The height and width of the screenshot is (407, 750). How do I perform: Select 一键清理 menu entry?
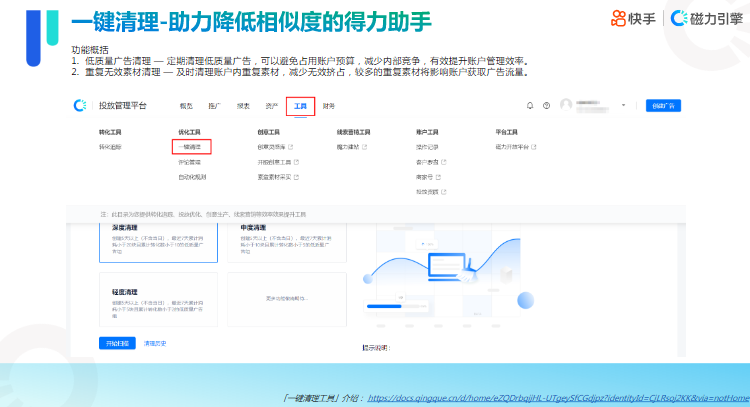[x=191, y=147]
